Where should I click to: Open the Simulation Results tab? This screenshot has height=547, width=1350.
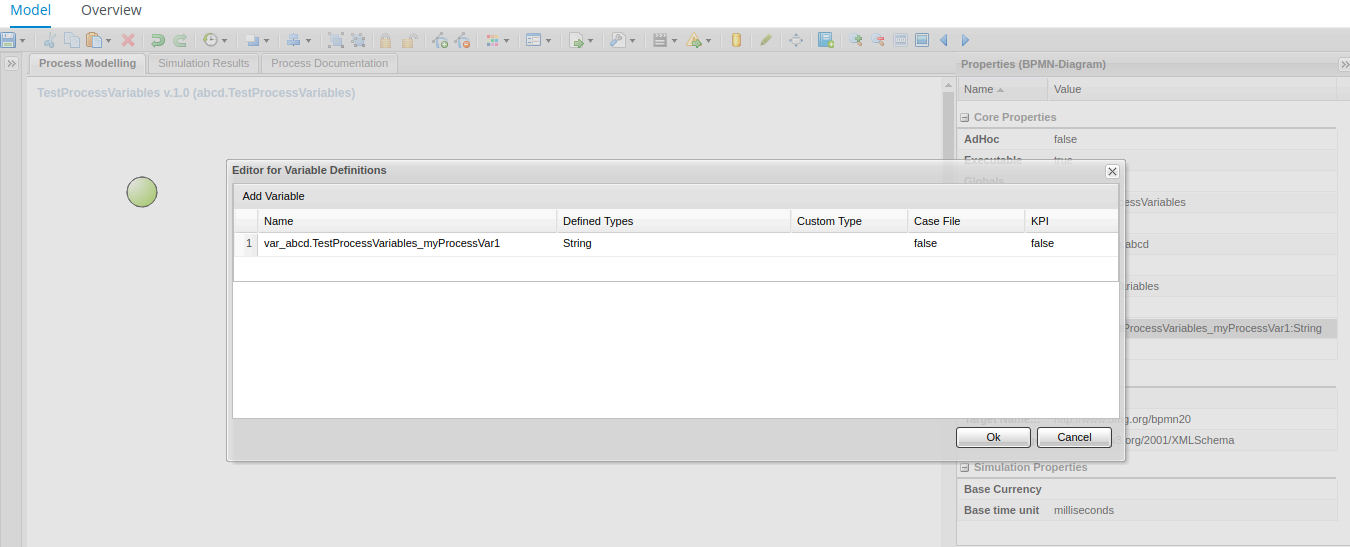click(204, 63)
